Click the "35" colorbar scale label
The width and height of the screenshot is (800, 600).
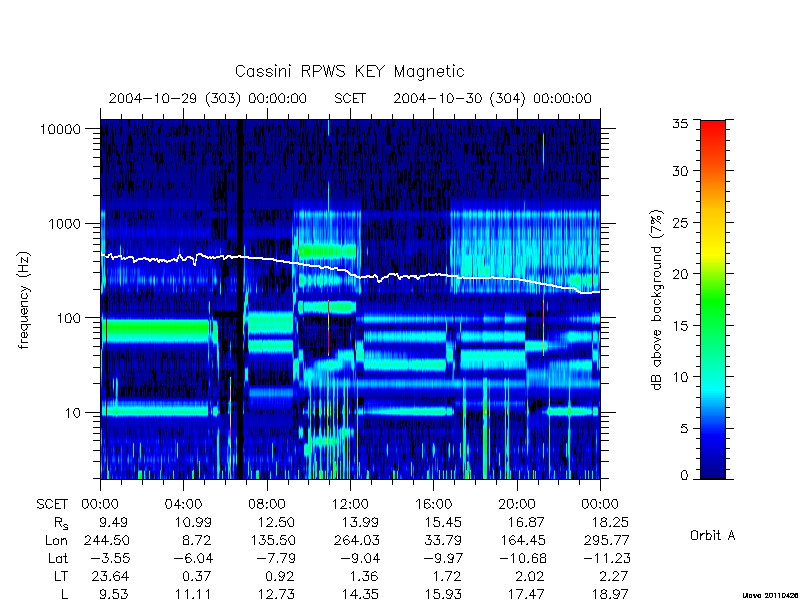point(680,124)
